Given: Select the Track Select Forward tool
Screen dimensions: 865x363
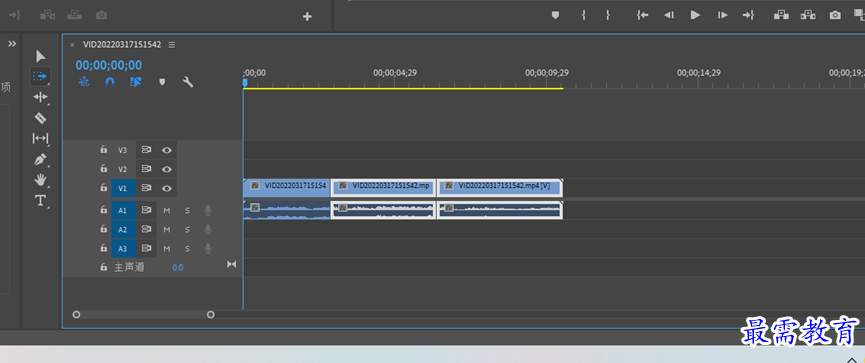Looking at the screenshot, I should click(x=40, y=76).
